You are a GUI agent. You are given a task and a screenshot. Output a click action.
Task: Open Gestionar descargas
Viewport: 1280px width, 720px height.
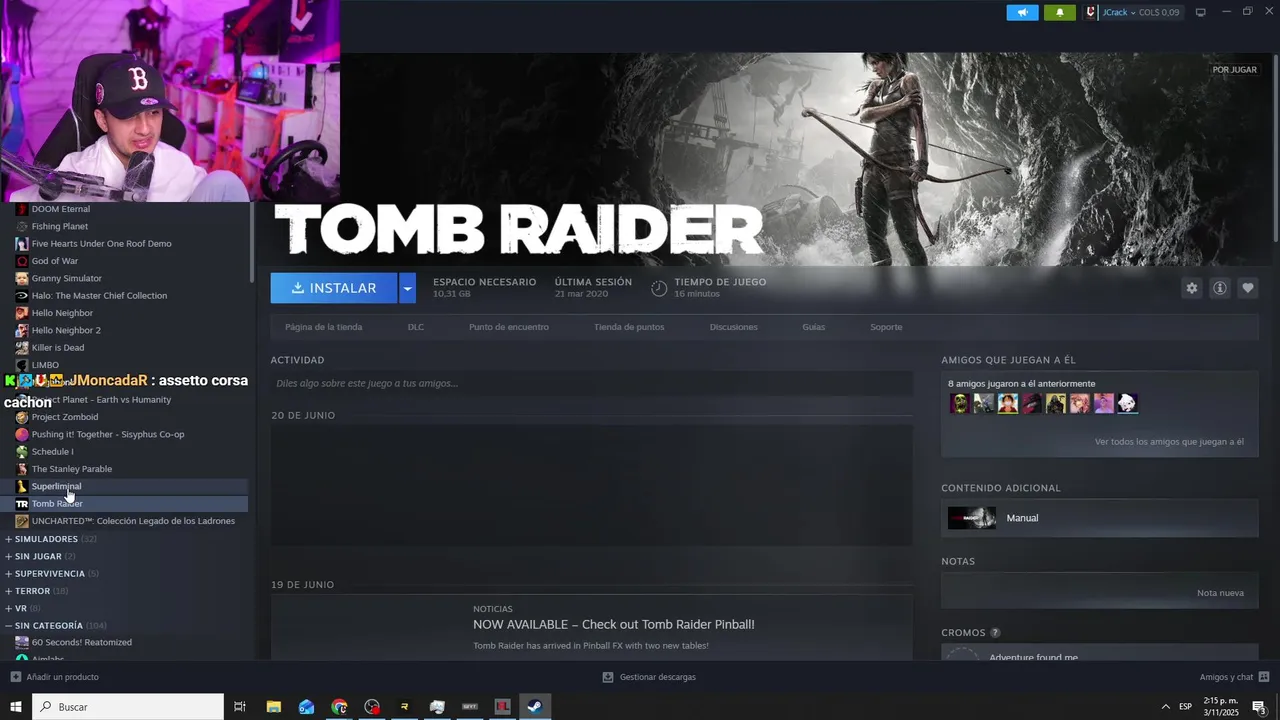(649, 677)
